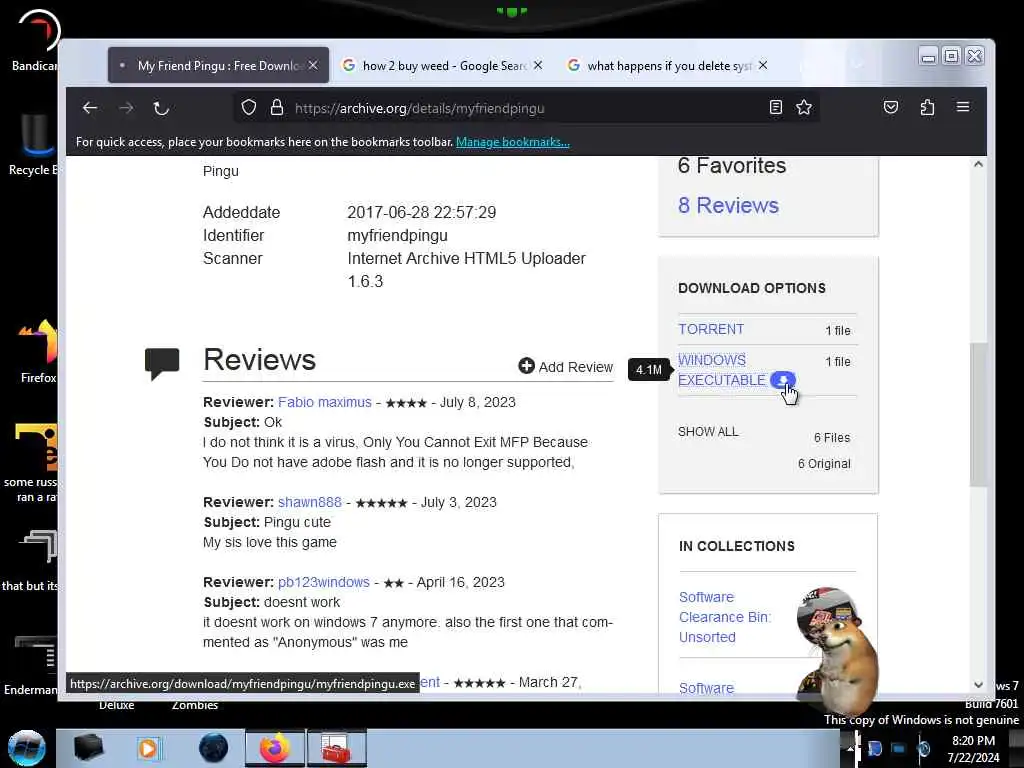Close the how 2 buy weed tab
Image resolution: width=1024 pixels, height=768 pixels.
coord(537,65)
